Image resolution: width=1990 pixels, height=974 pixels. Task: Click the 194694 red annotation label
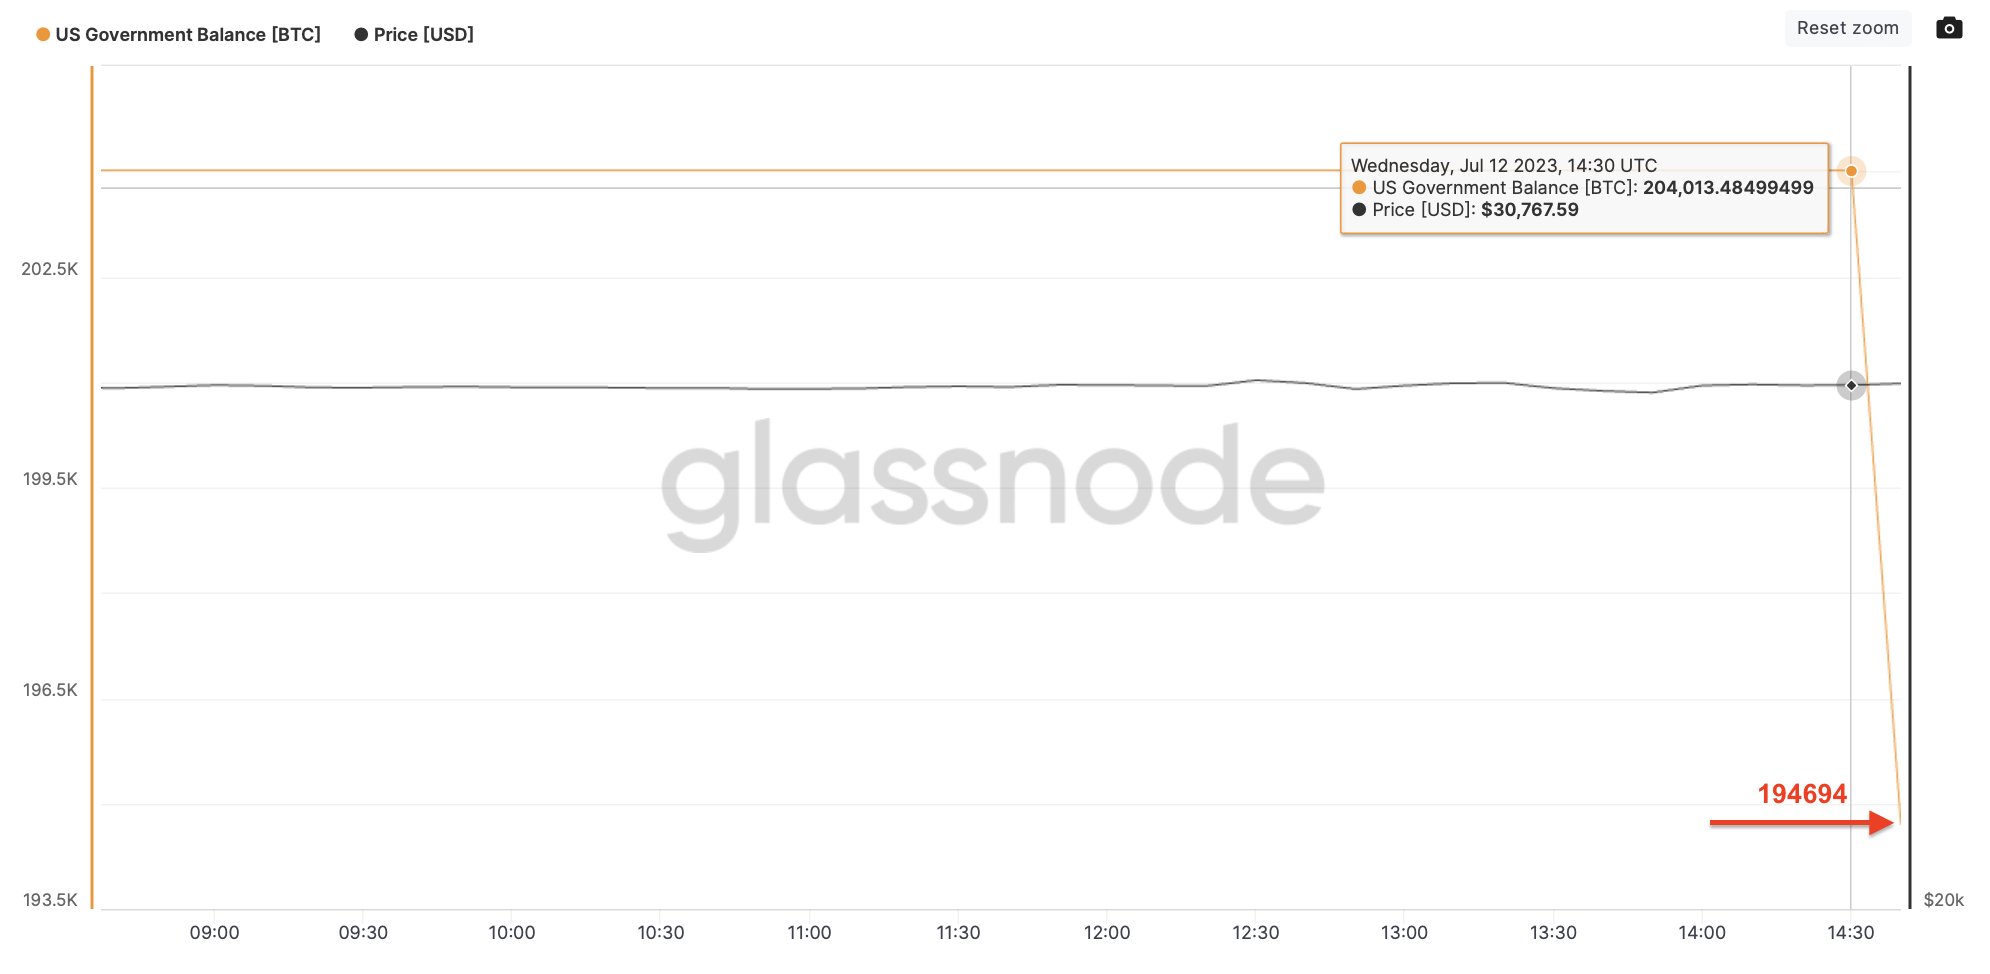point(1802,794)
